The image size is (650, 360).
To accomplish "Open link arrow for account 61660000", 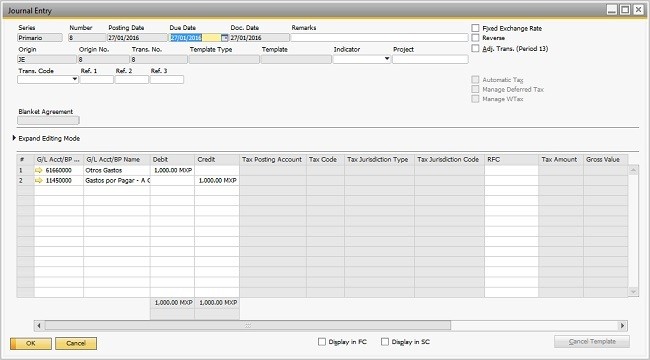I will pyautogui.click(x=39, y=170).
